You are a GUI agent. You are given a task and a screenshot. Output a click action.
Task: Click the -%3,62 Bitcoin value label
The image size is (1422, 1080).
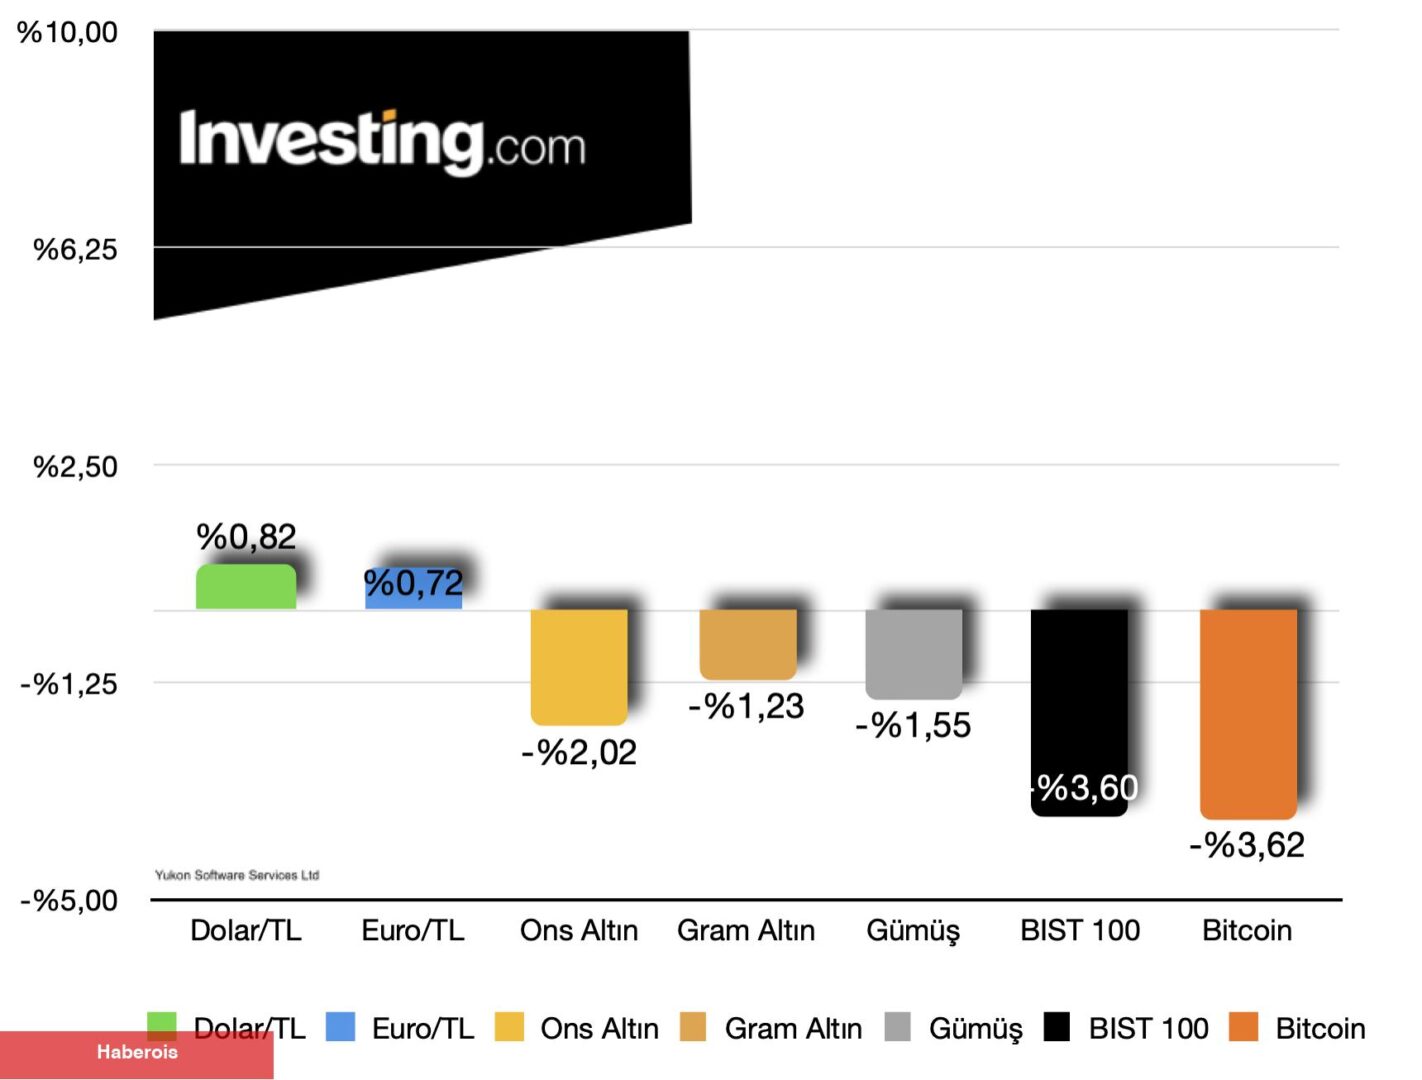point(1247,846)
